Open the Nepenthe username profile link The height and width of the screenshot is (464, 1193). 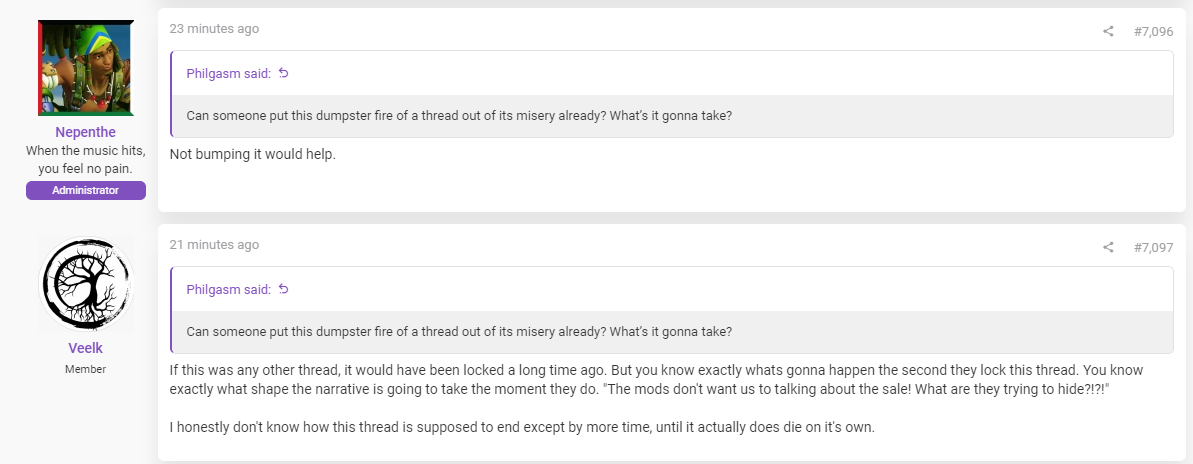point(85,132)
